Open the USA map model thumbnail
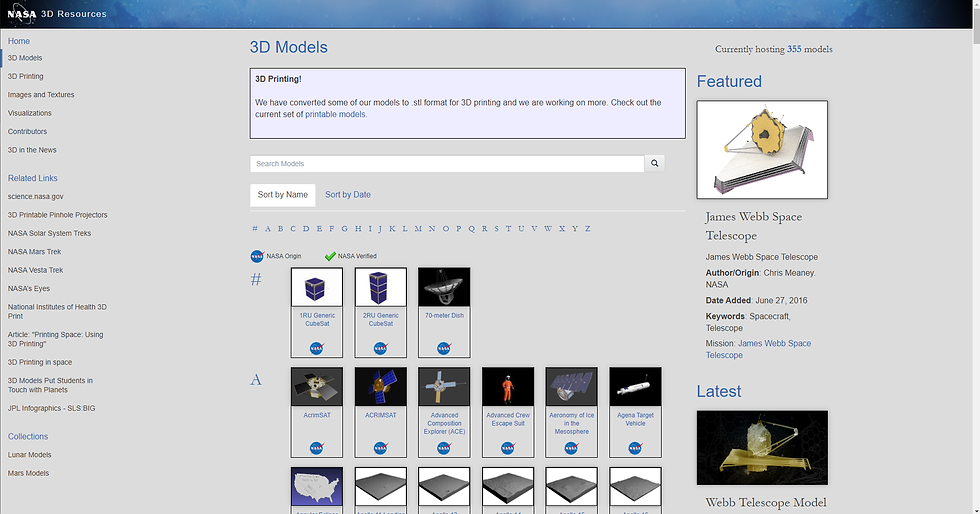 click(317, 486)
